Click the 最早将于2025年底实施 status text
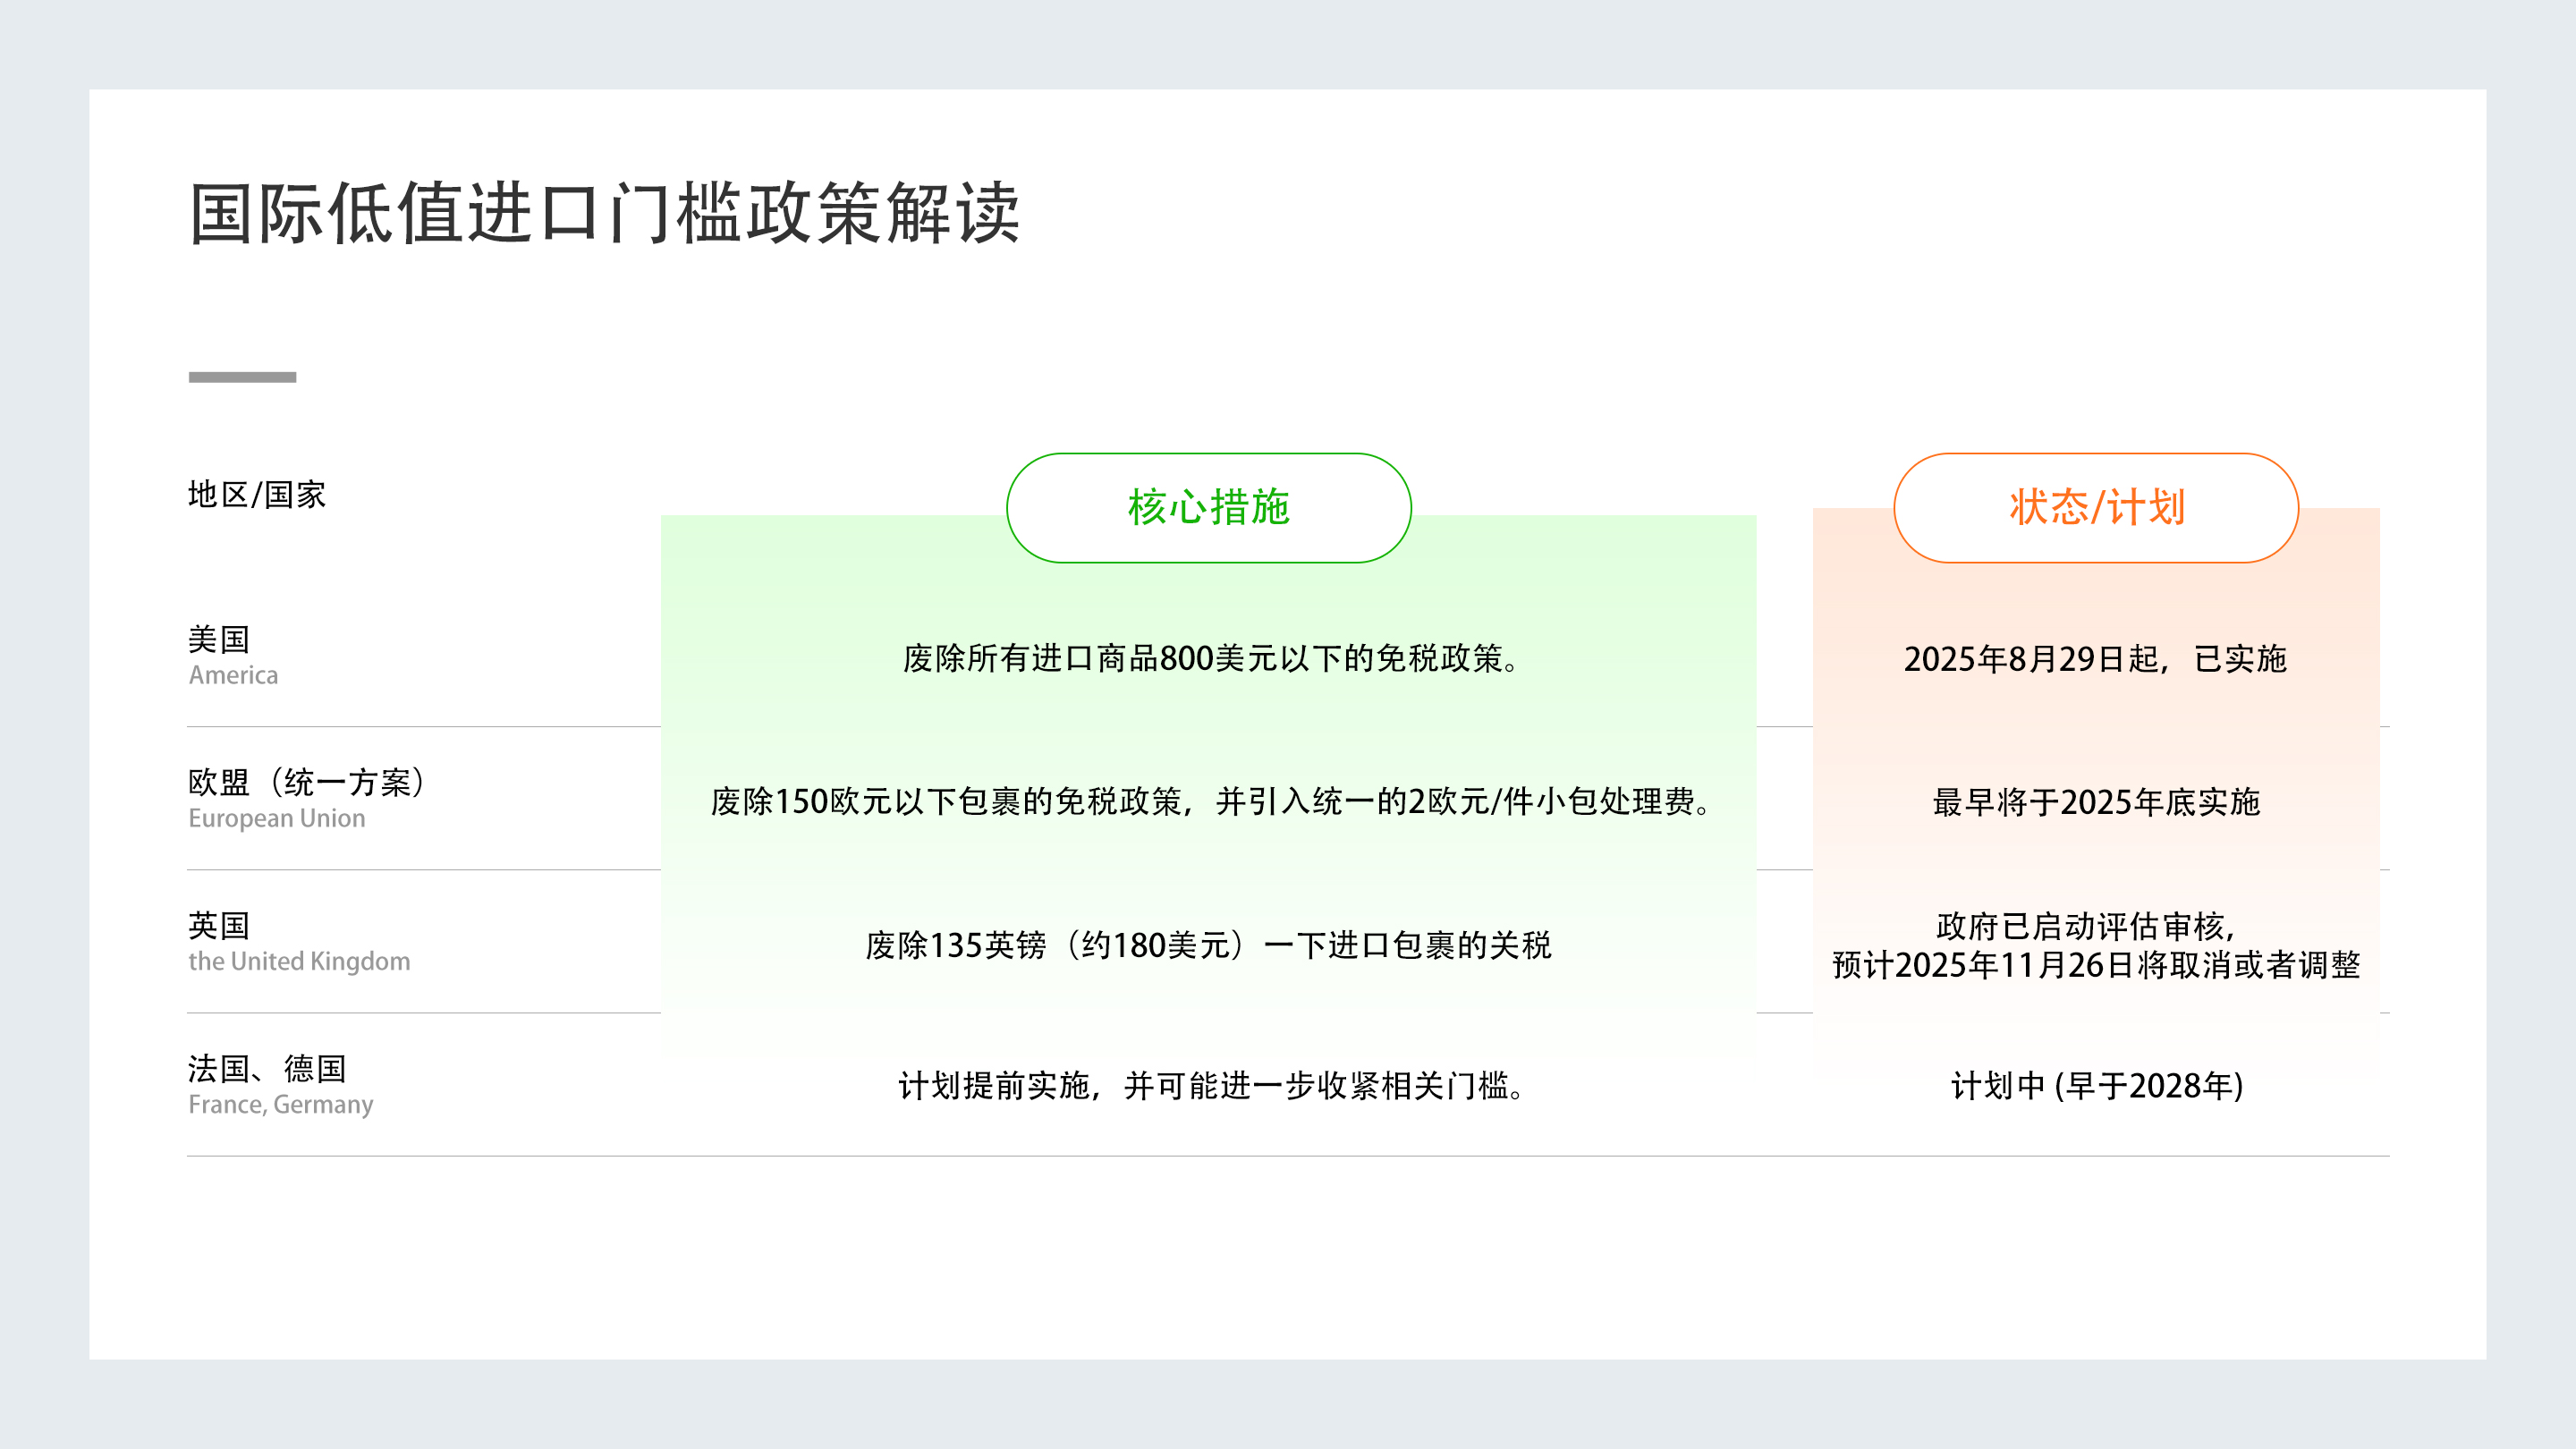This screenshot has height=1449, width=2576. (2095, 801)
